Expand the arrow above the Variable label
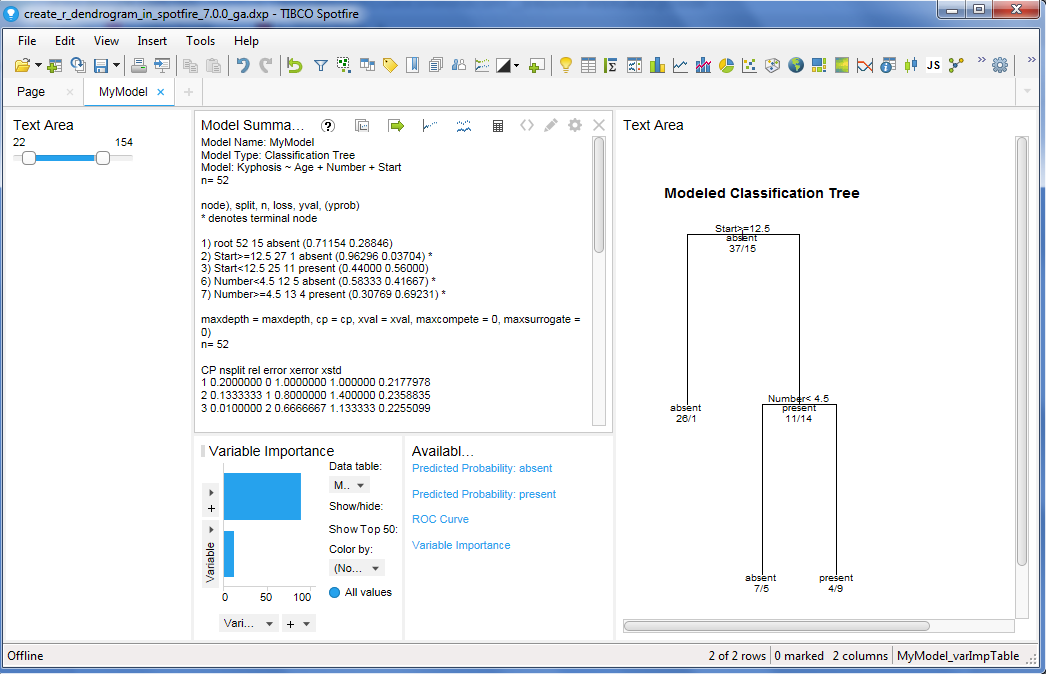This screenshot has width=1046, height=674. pos(211,530)
